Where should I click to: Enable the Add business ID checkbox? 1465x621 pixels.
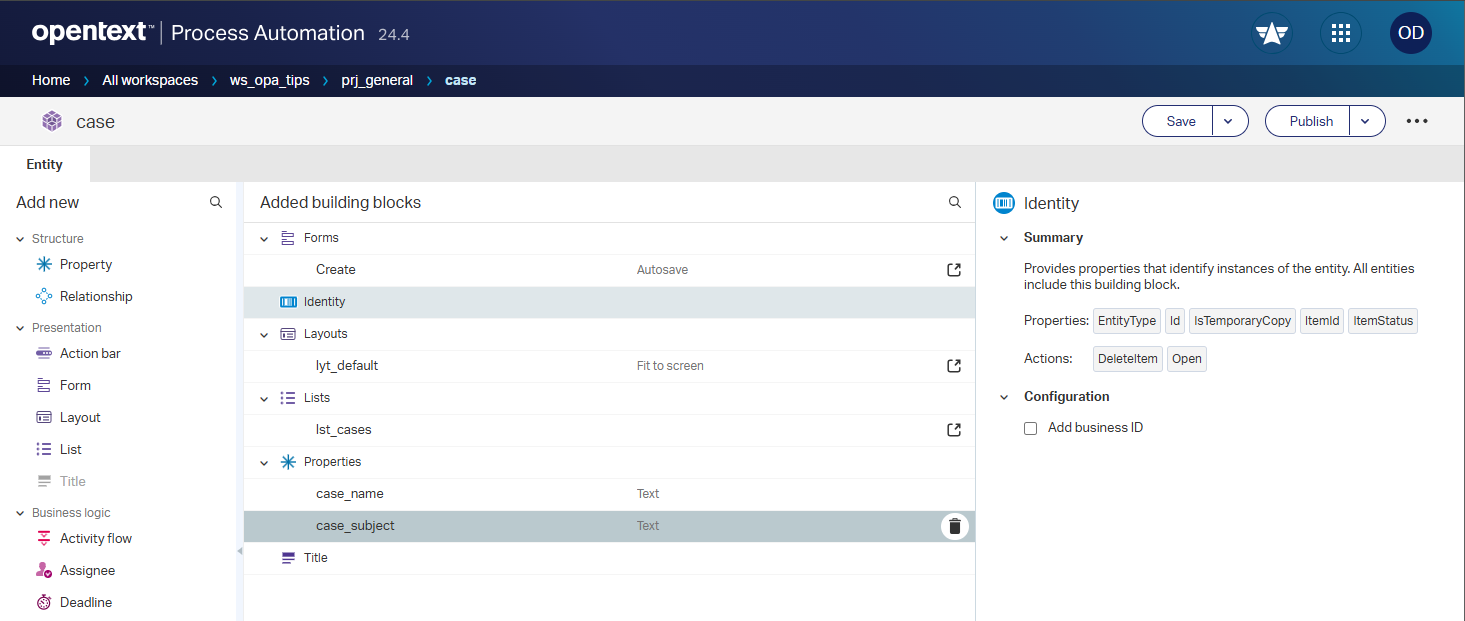[x=1030, y=428]
